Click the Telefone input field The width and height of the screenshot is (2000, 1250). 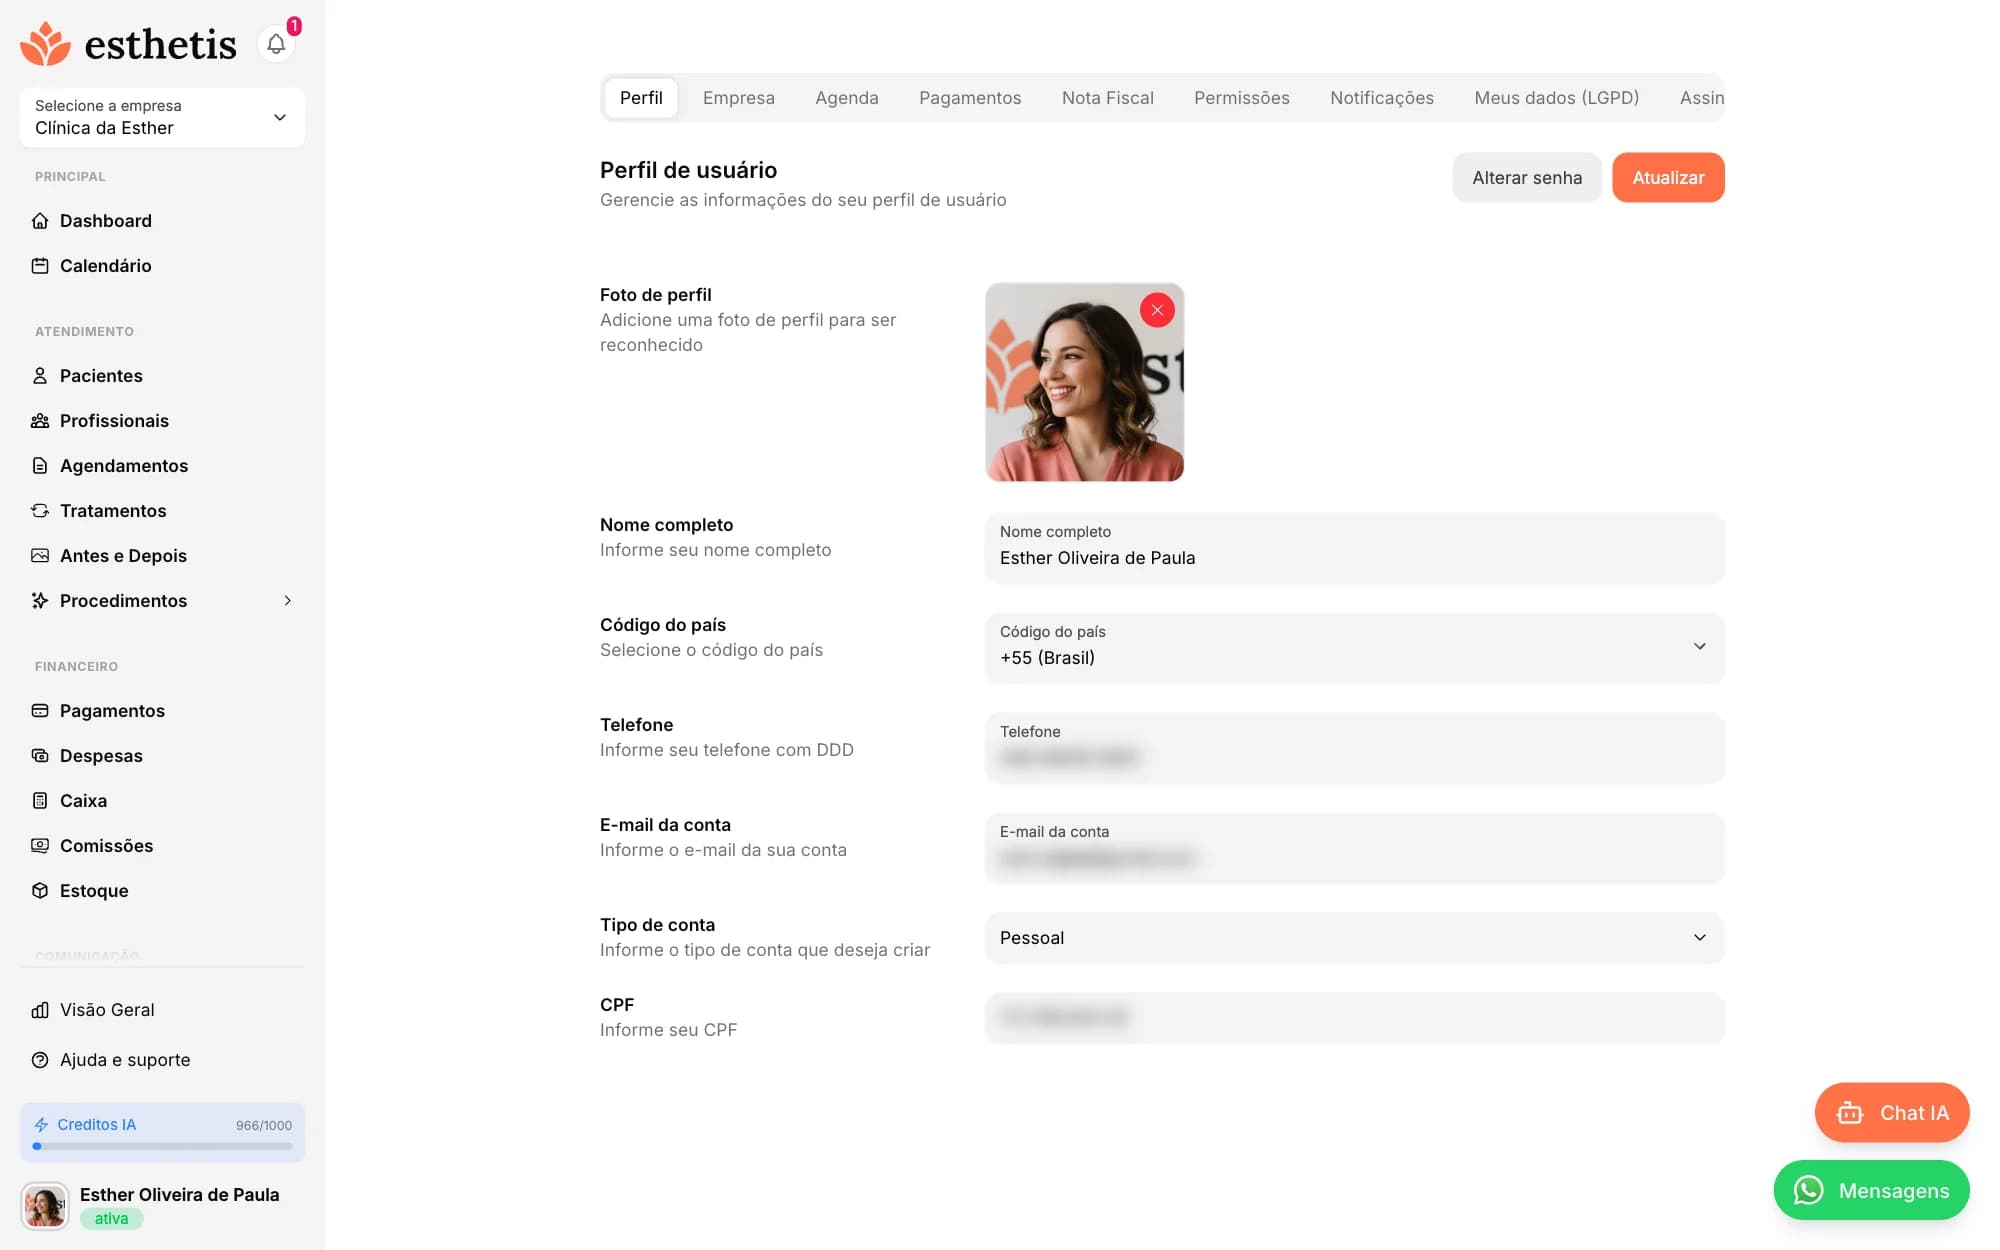pos(1354,748)
